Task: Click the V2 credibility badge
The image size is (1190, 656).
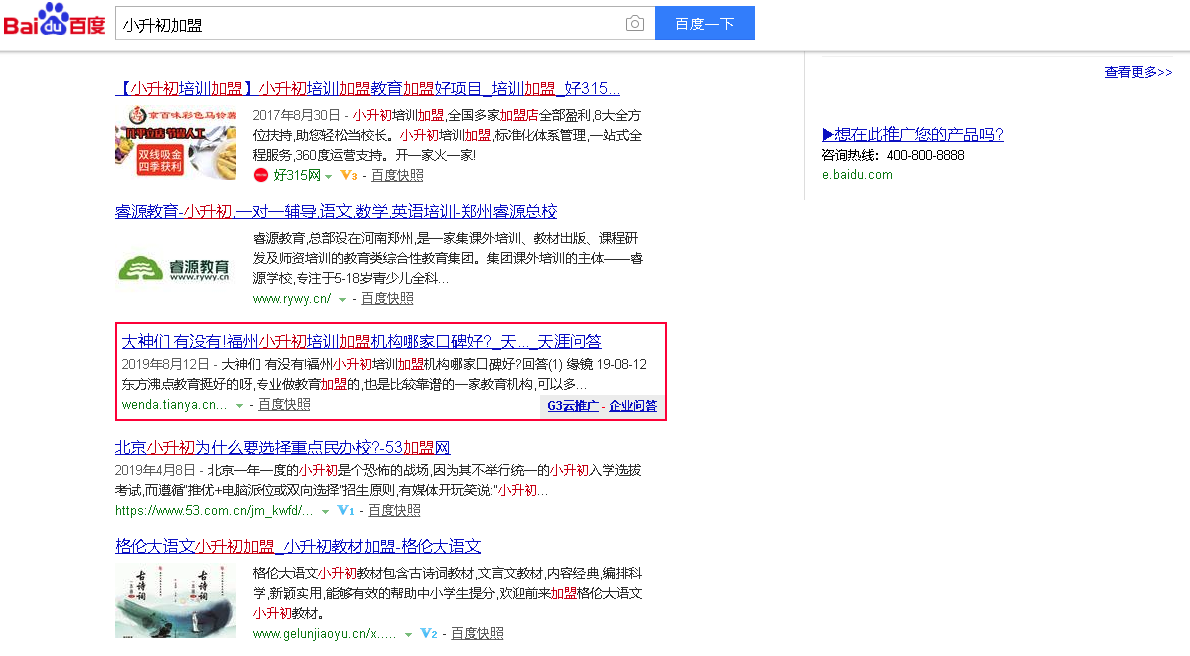Action: click(x=429, y=633)
